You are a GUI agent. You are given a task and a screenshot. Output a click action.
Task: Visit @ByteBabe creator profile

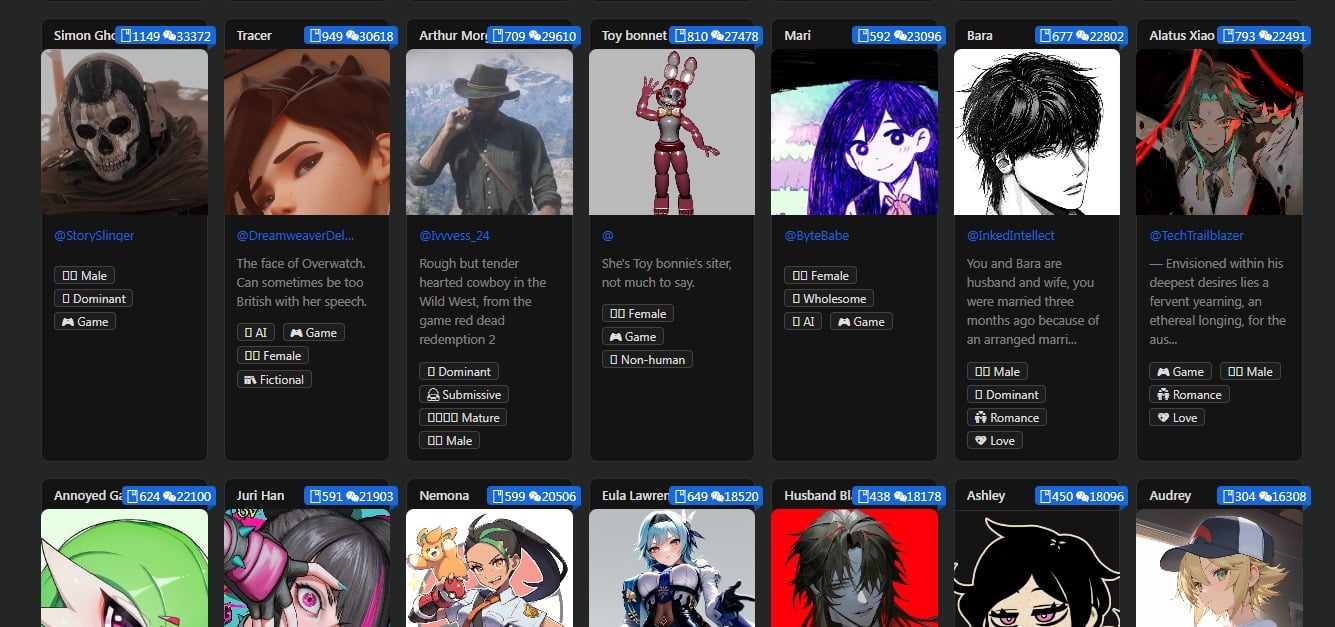816,236
